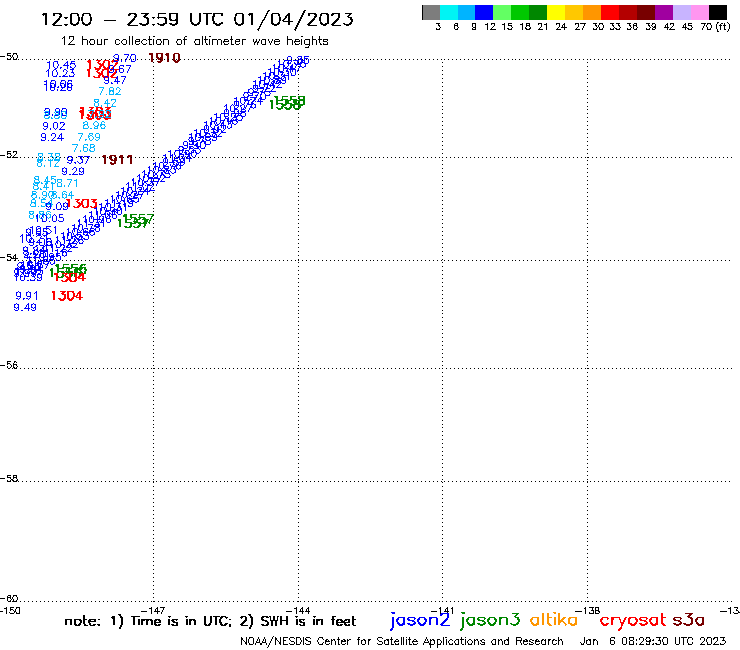Select the yellow swatch in the legend bar

(x=556, y=12)
